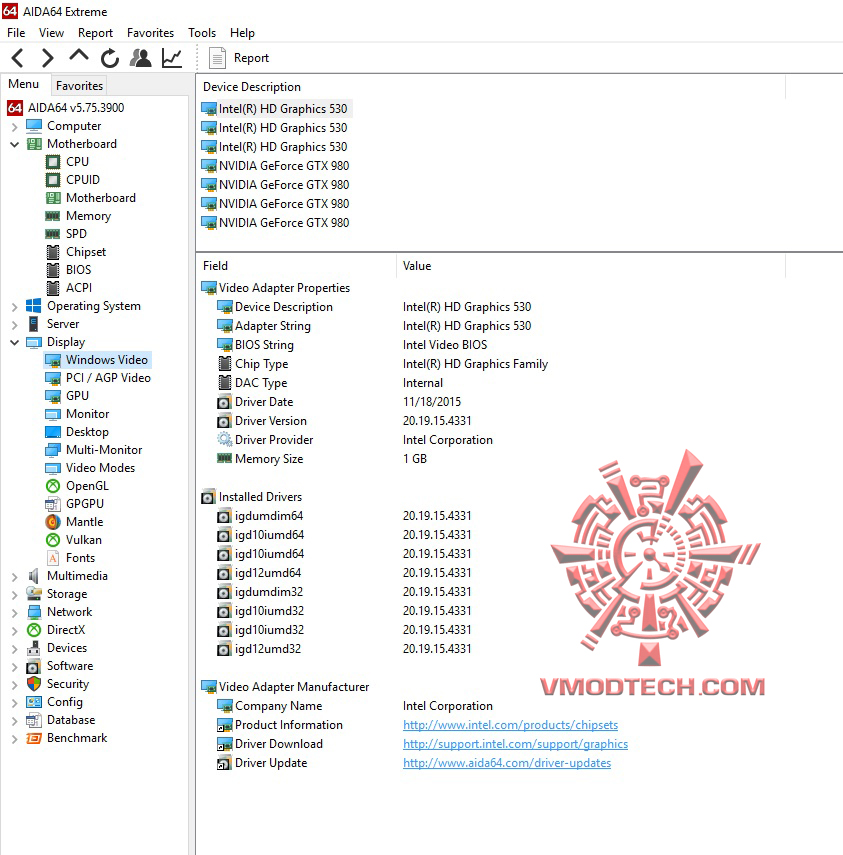
Task: Click the forward navigation arrow icon
Action: point(46,58)
